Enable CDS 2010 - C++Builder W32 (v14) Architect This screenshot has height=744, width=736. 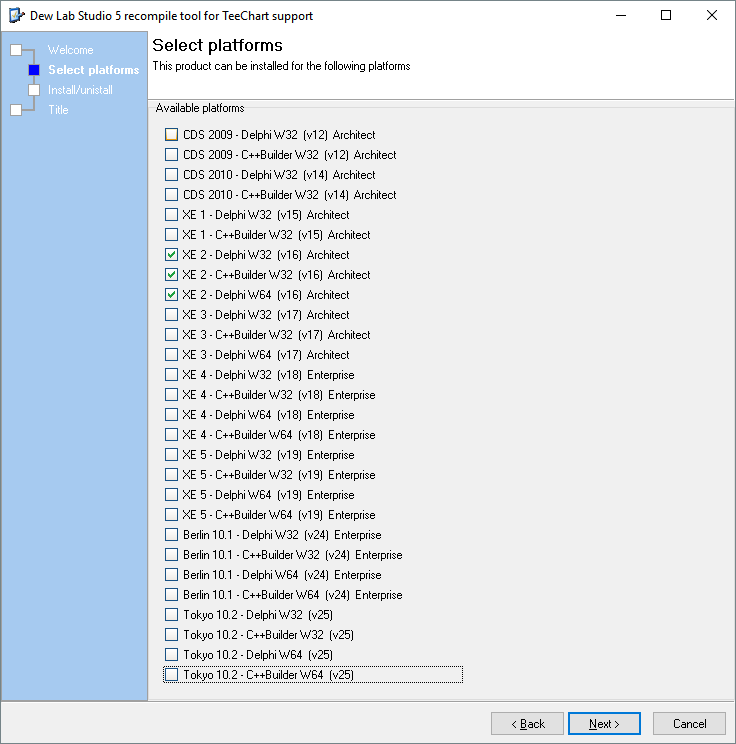(171, 195)
